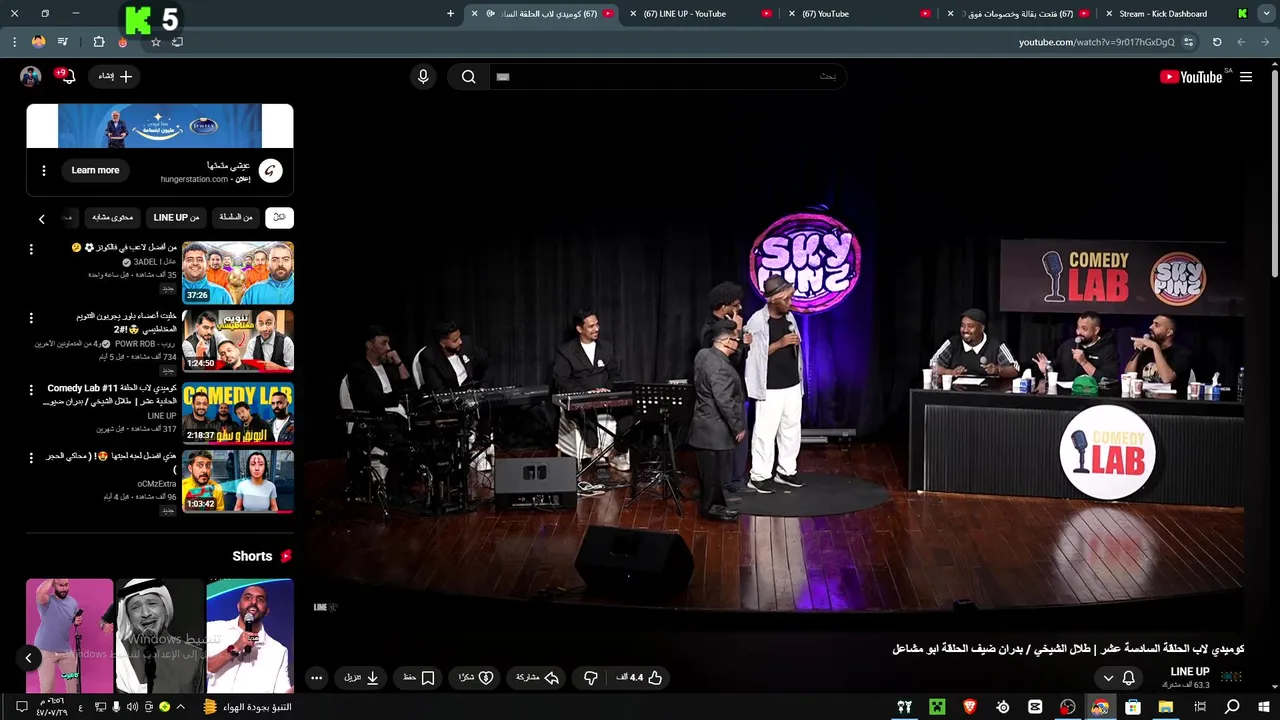Click Learn more on the ad

coord(95,170)
